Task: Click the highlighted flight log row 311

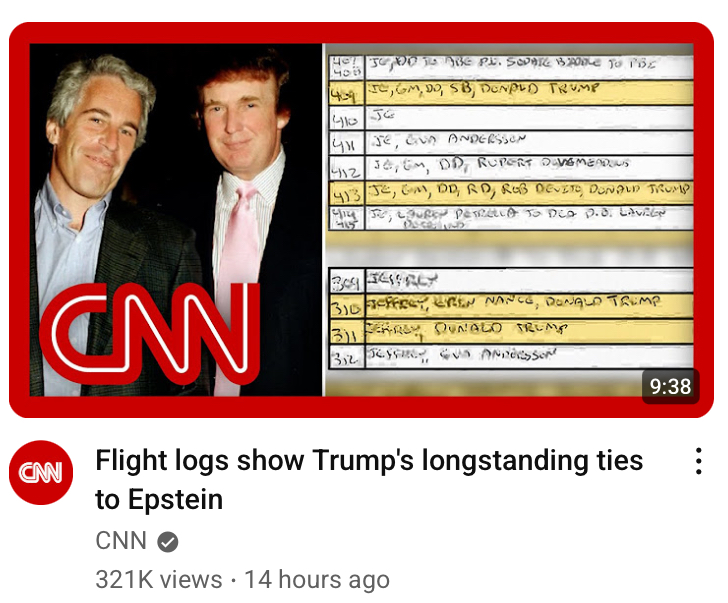Action: 511,331
